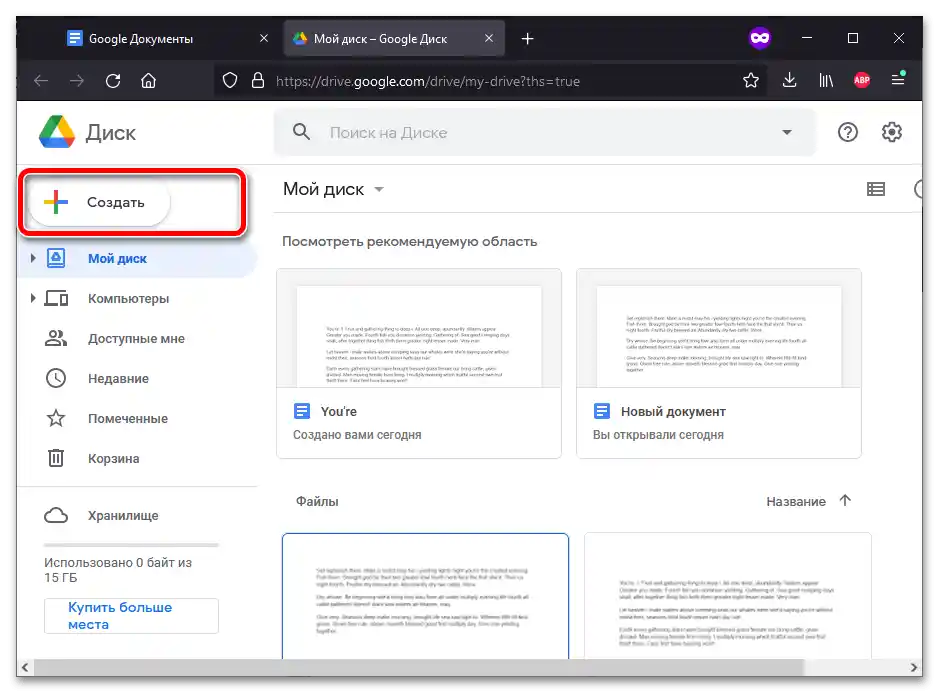Click the Название sort label
Viewport: 939px width, 693px height.
796,501
